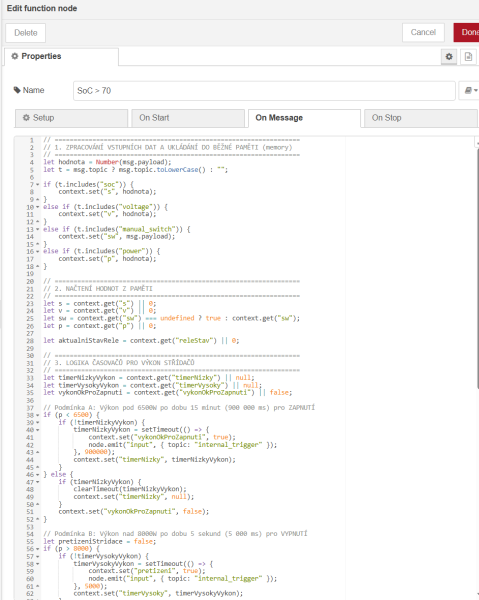479x600 pixels.
Task: Open node settings gear icon
Action: [x=449, y=57]
